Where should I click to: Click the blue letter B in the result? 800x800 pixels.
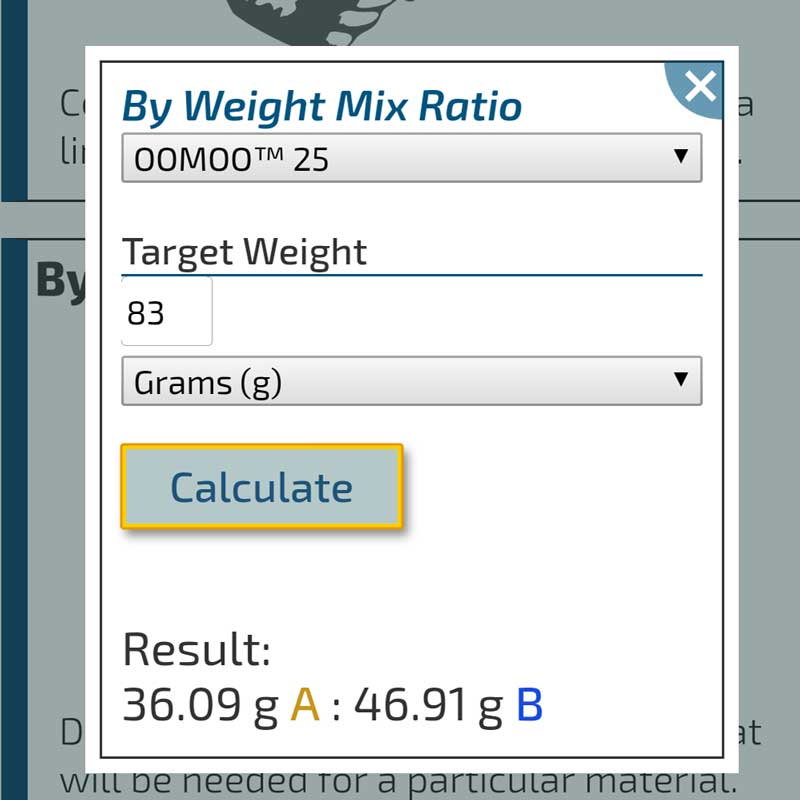[530, 706]
